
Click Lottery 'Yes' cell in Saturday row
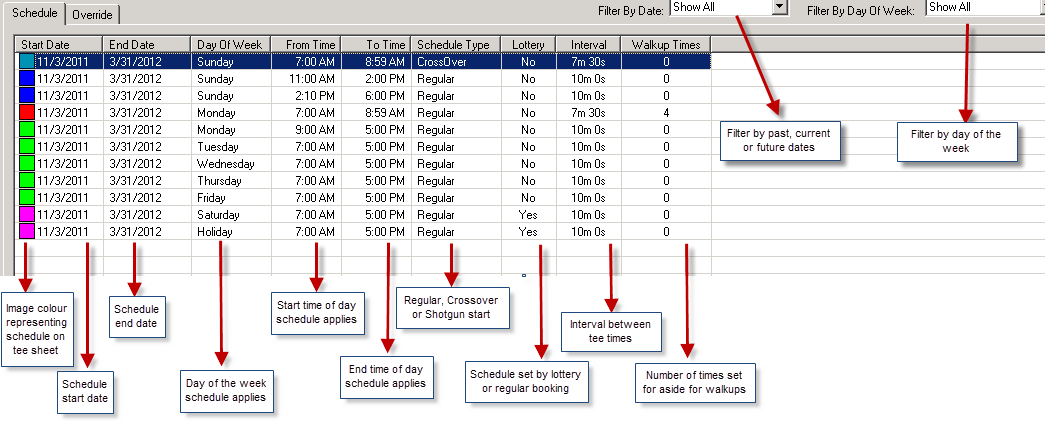[527, 214]
